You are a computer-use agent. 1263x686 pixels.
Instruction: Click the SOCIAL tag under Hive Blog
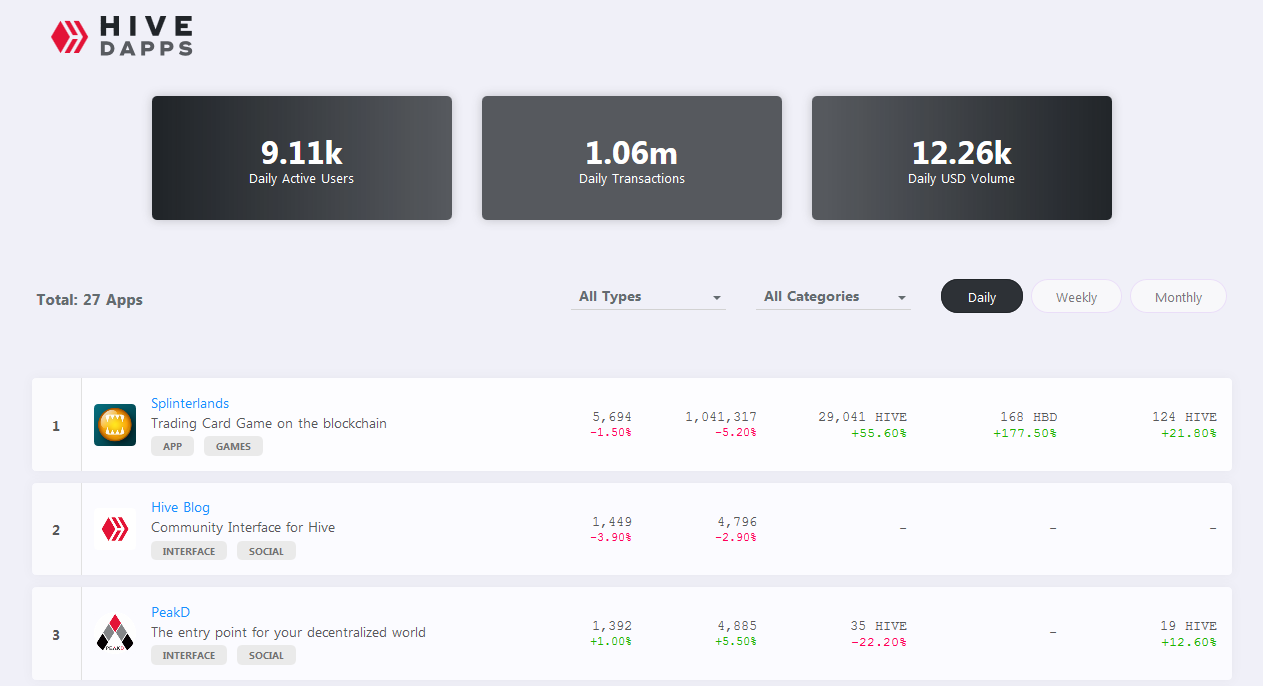pos(266,551)
